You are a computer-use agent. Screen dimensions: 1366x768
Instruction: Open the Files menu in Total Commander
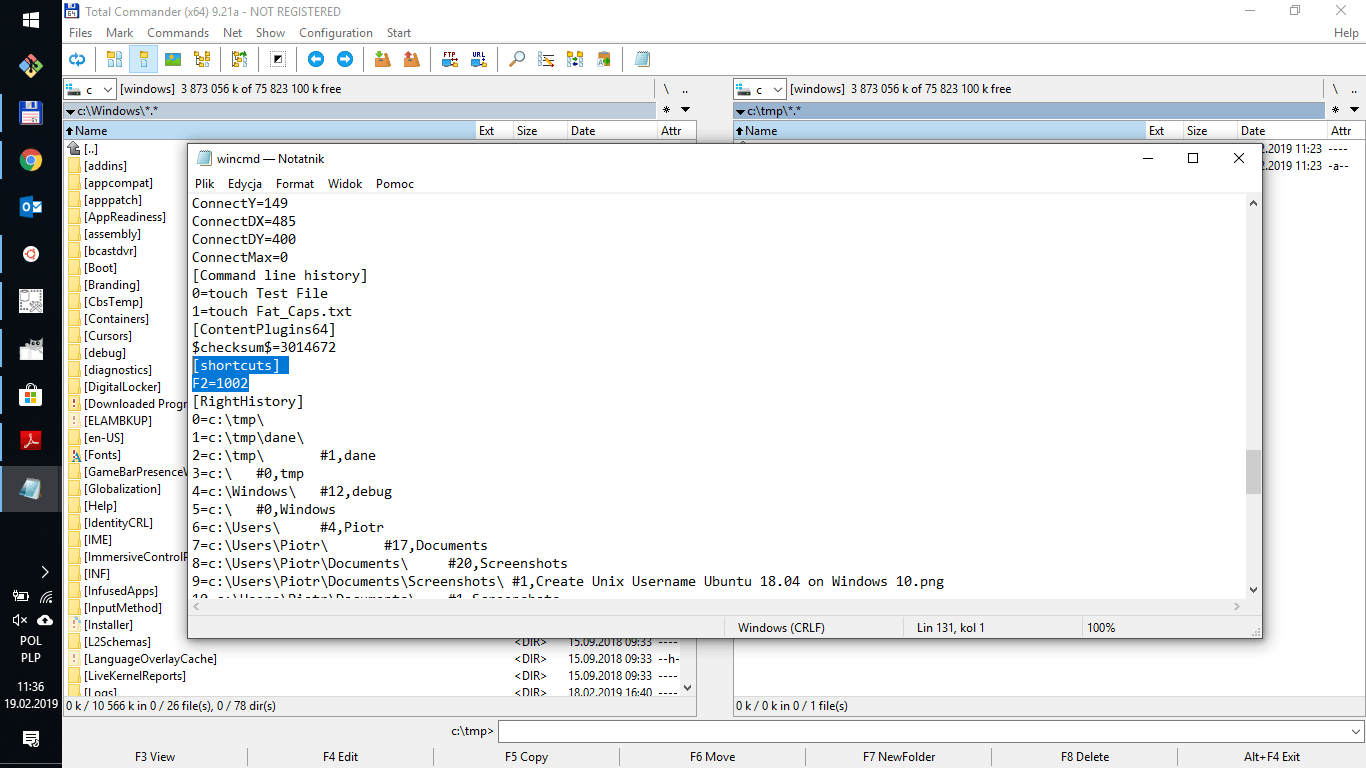point(80,33)
